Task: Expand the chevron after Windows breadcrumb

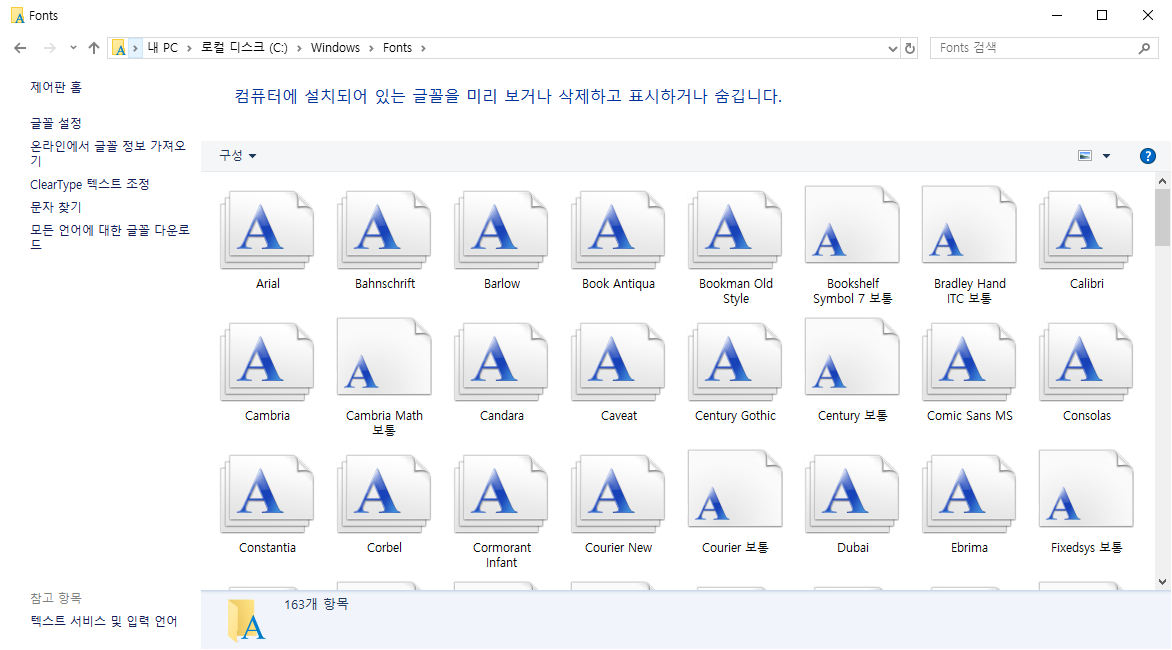Action: pos(371,48)
